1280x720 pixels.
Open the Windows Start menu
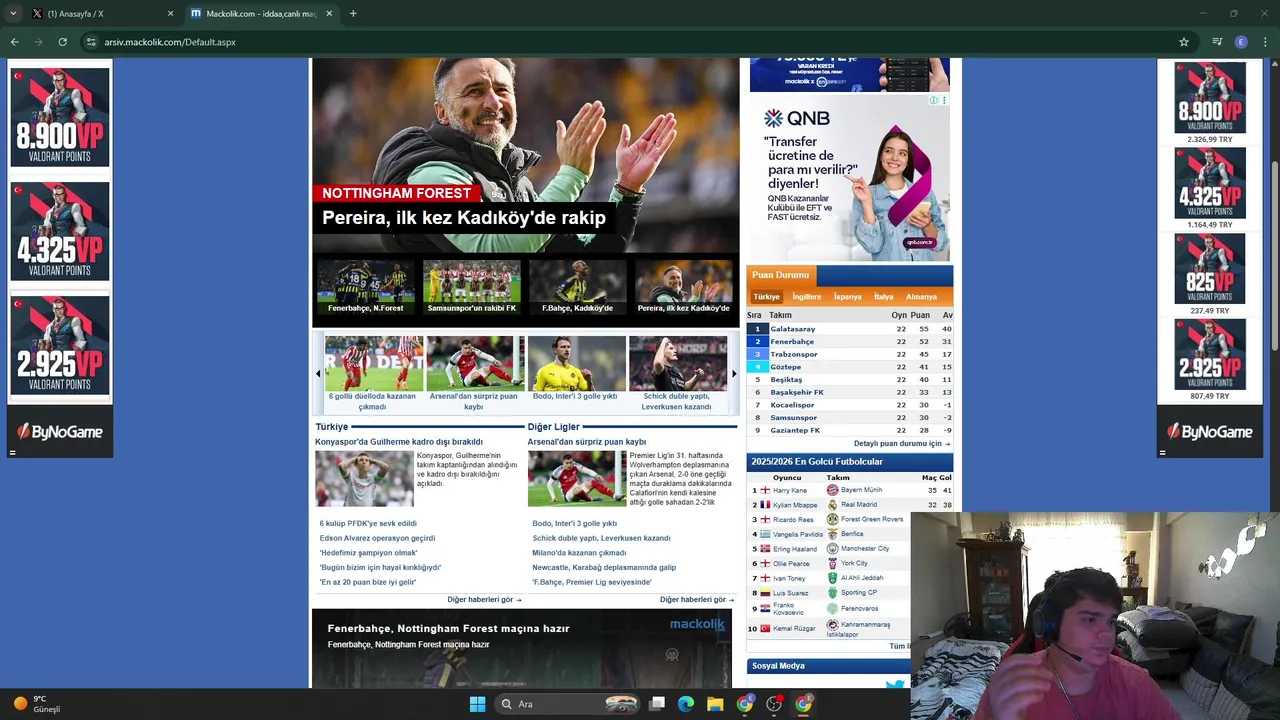point(477,704)
